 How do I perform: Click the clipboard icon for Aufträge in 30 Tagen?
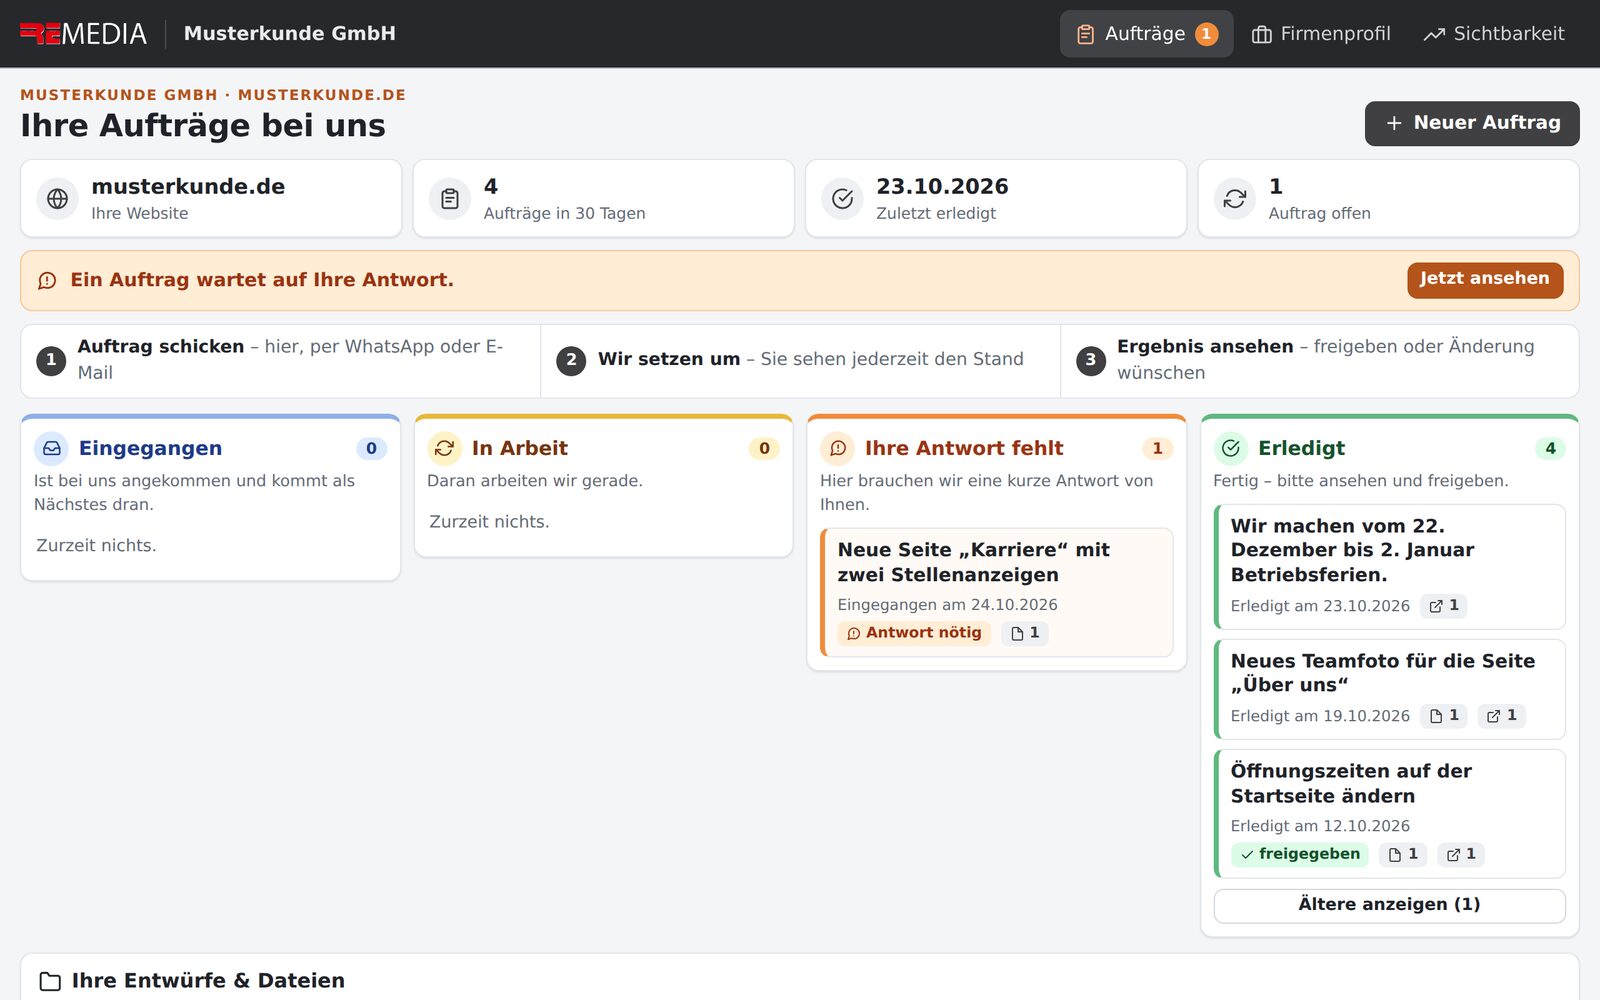click(x=450, y=198)
